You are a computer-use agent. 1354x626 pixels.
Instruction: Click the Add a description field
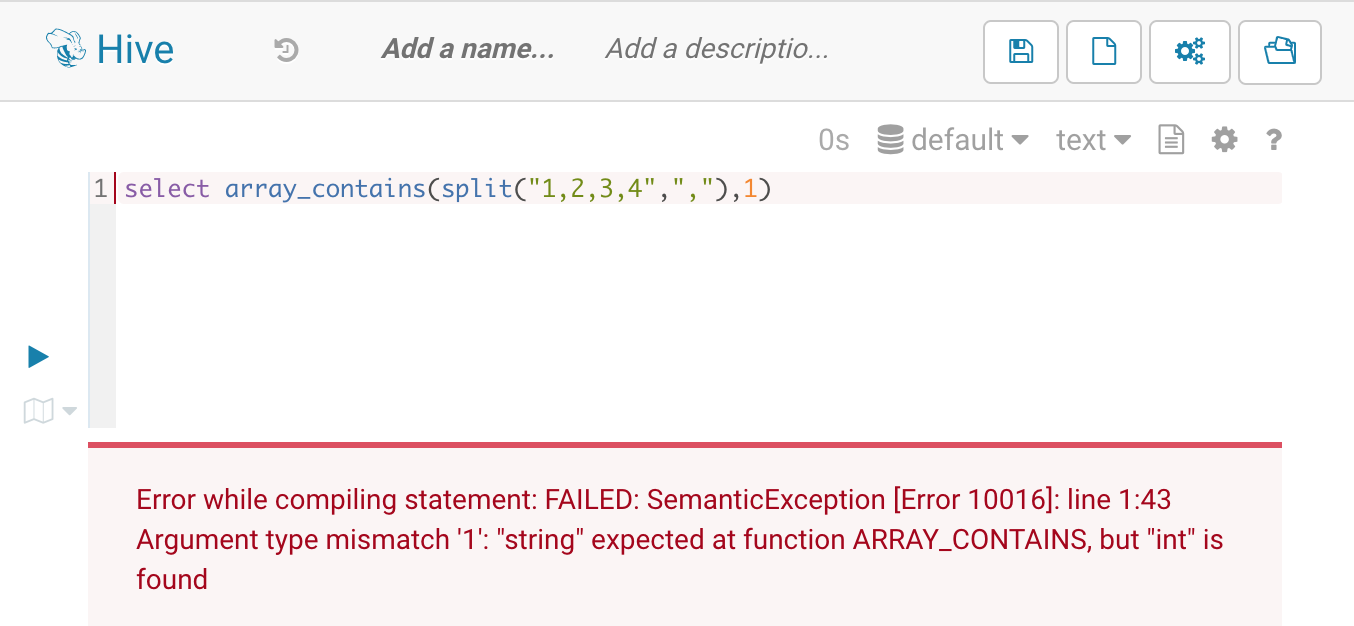click(x=717, y=49)
